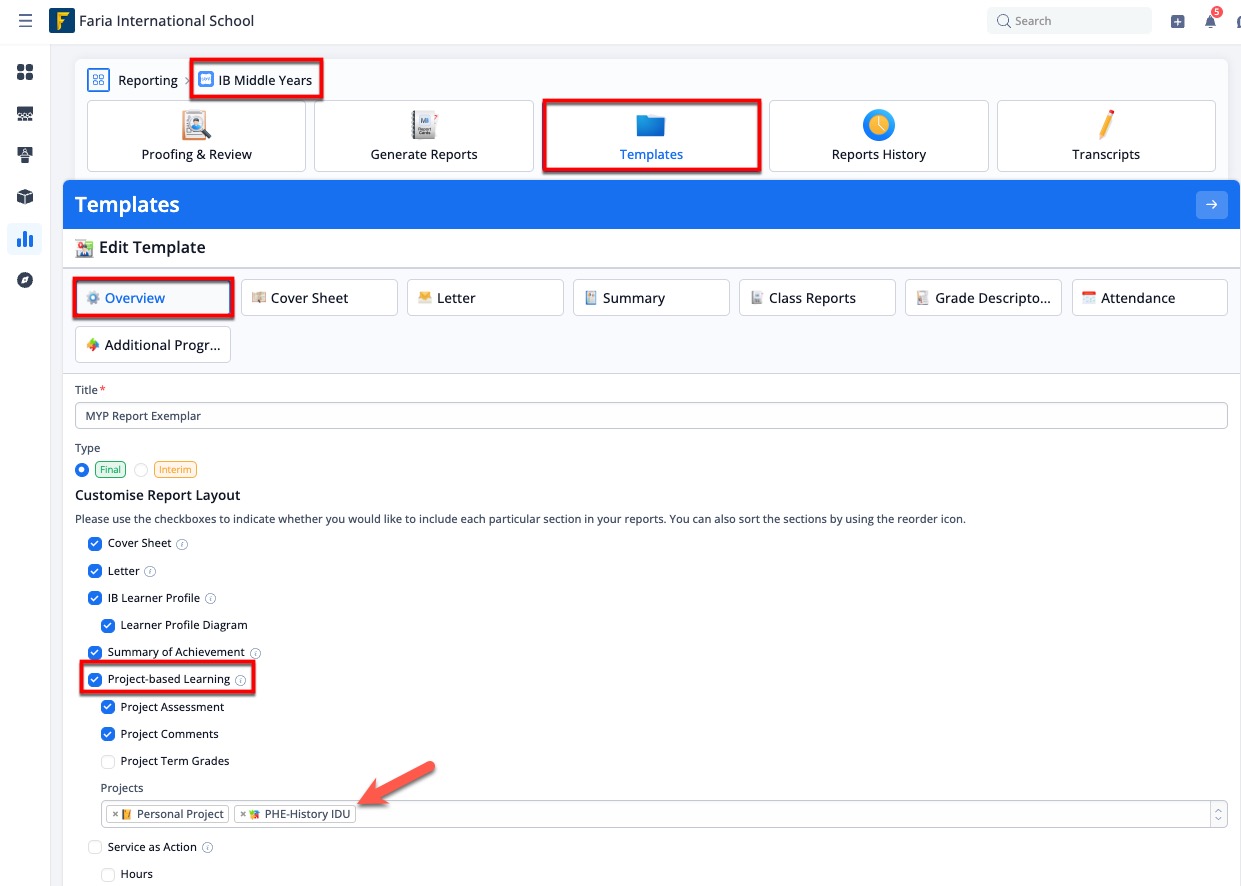Click the notifications bell icon
Screen dimensions: 1241x886
[1210, 21]
